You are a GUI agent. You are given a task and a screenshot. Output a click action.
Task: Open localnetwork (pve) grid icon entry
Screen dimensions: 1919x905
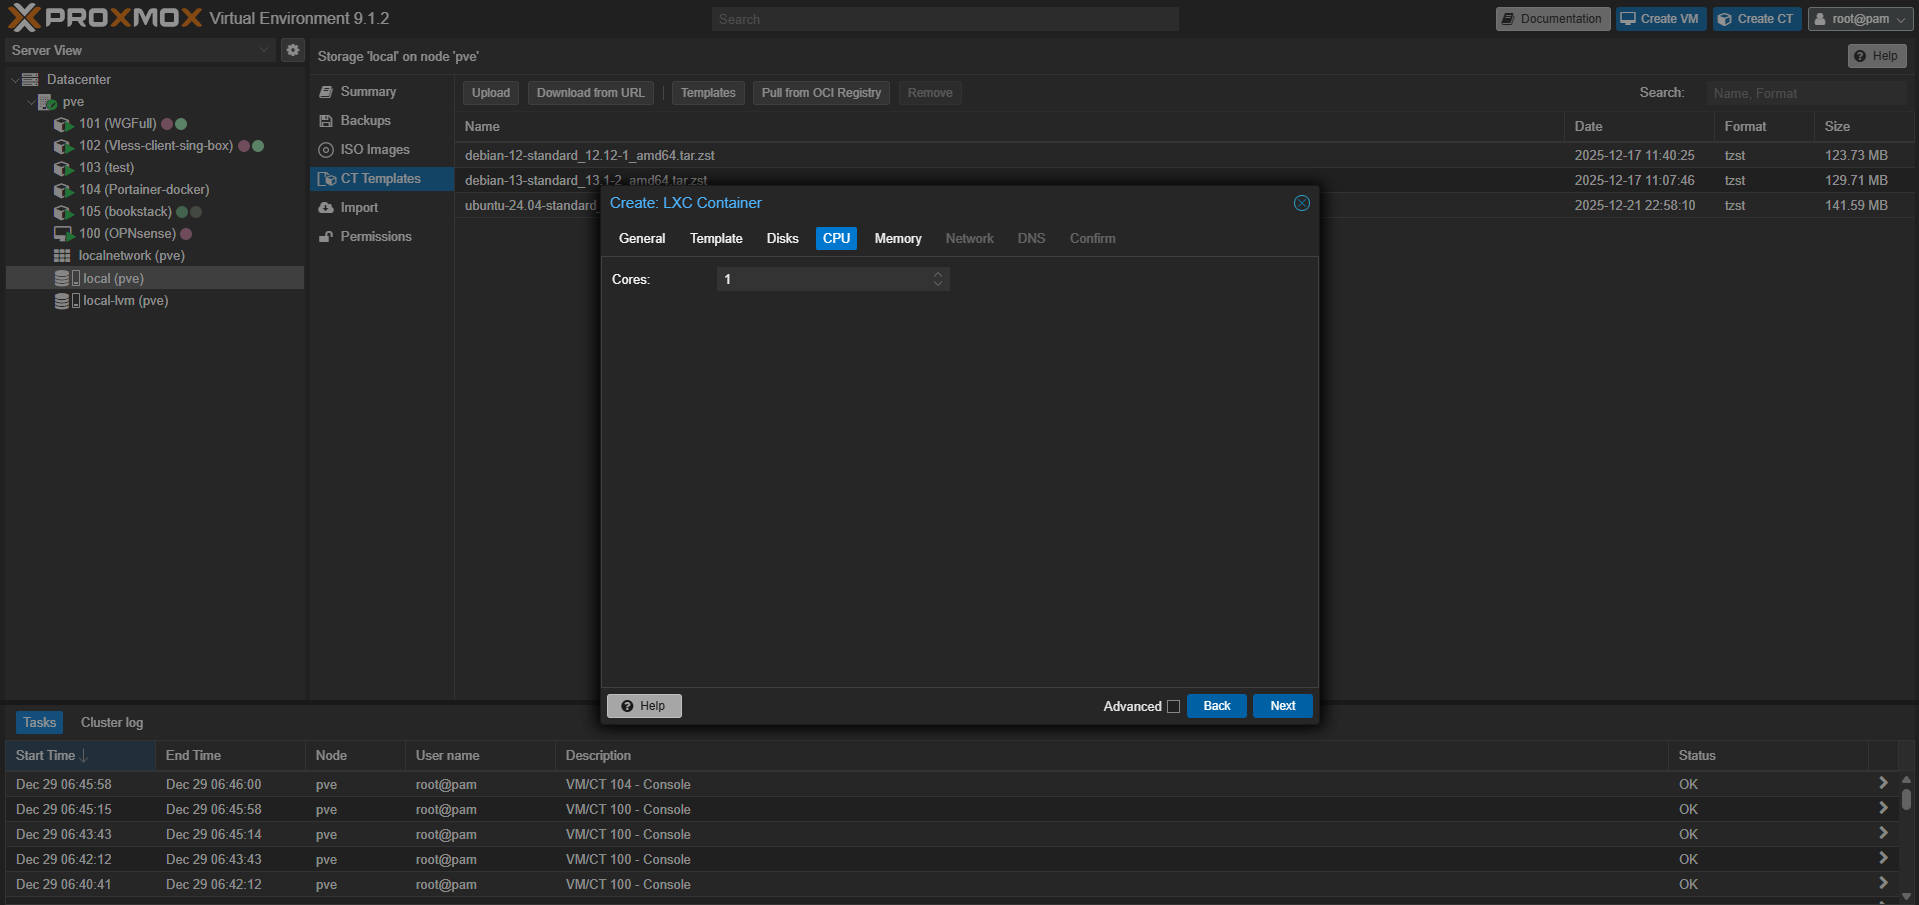pos(62,256)
